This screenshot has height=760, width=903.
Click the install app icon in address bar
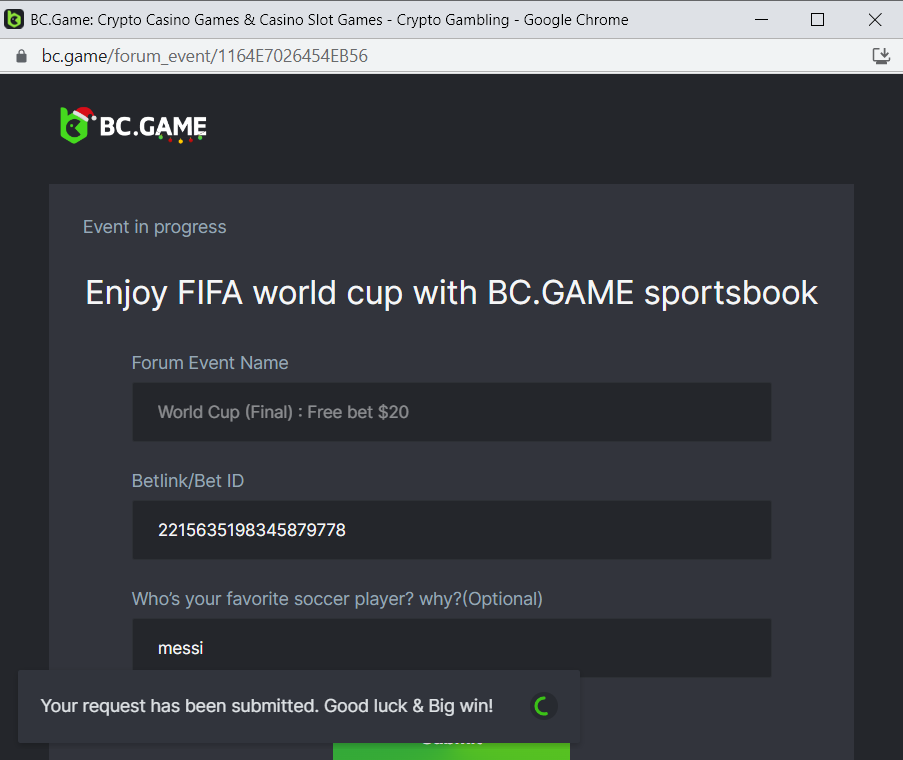[x=881, y=56]
